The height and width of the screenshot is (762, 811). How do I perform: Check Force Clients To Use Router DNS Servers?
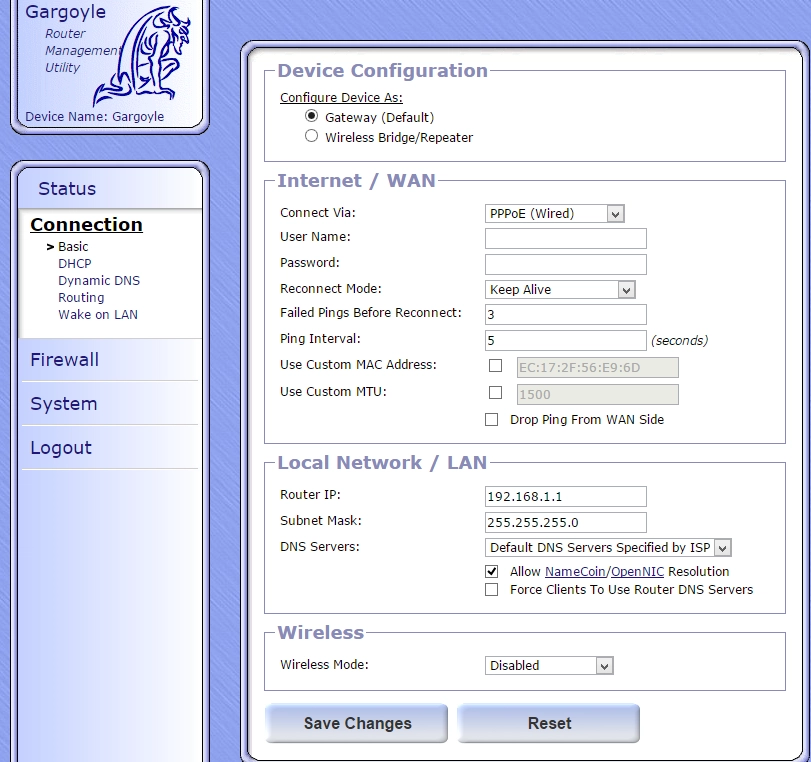[x=491, y=590]
